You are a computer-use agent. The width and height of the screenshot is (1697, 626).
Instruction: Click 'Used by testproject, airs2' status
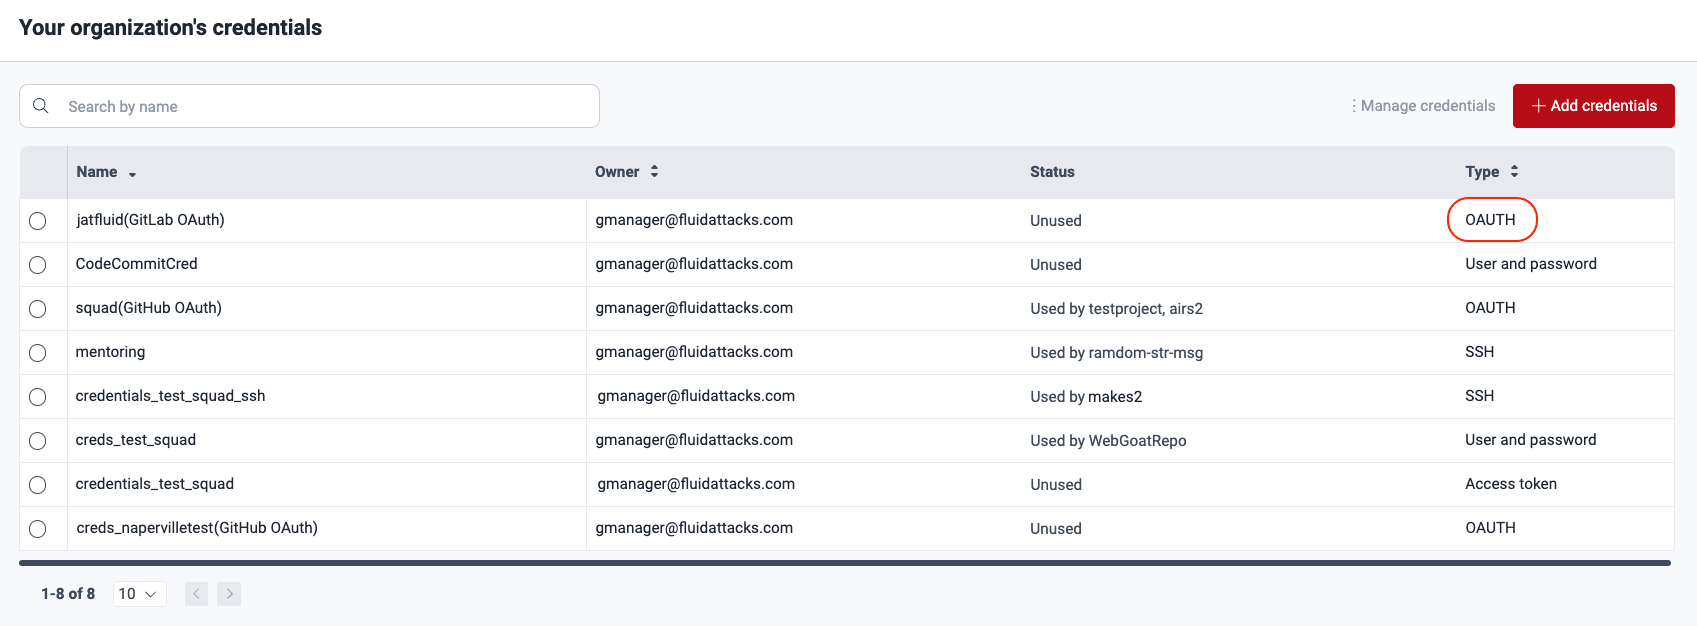tap(1116, 309)
